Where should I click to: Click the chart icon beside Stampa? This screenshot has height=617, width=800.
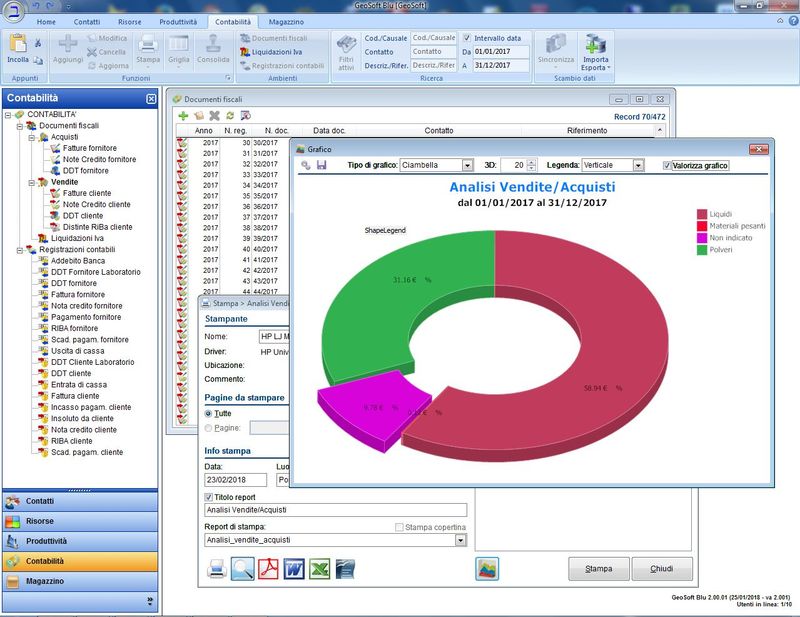(487, 568)
